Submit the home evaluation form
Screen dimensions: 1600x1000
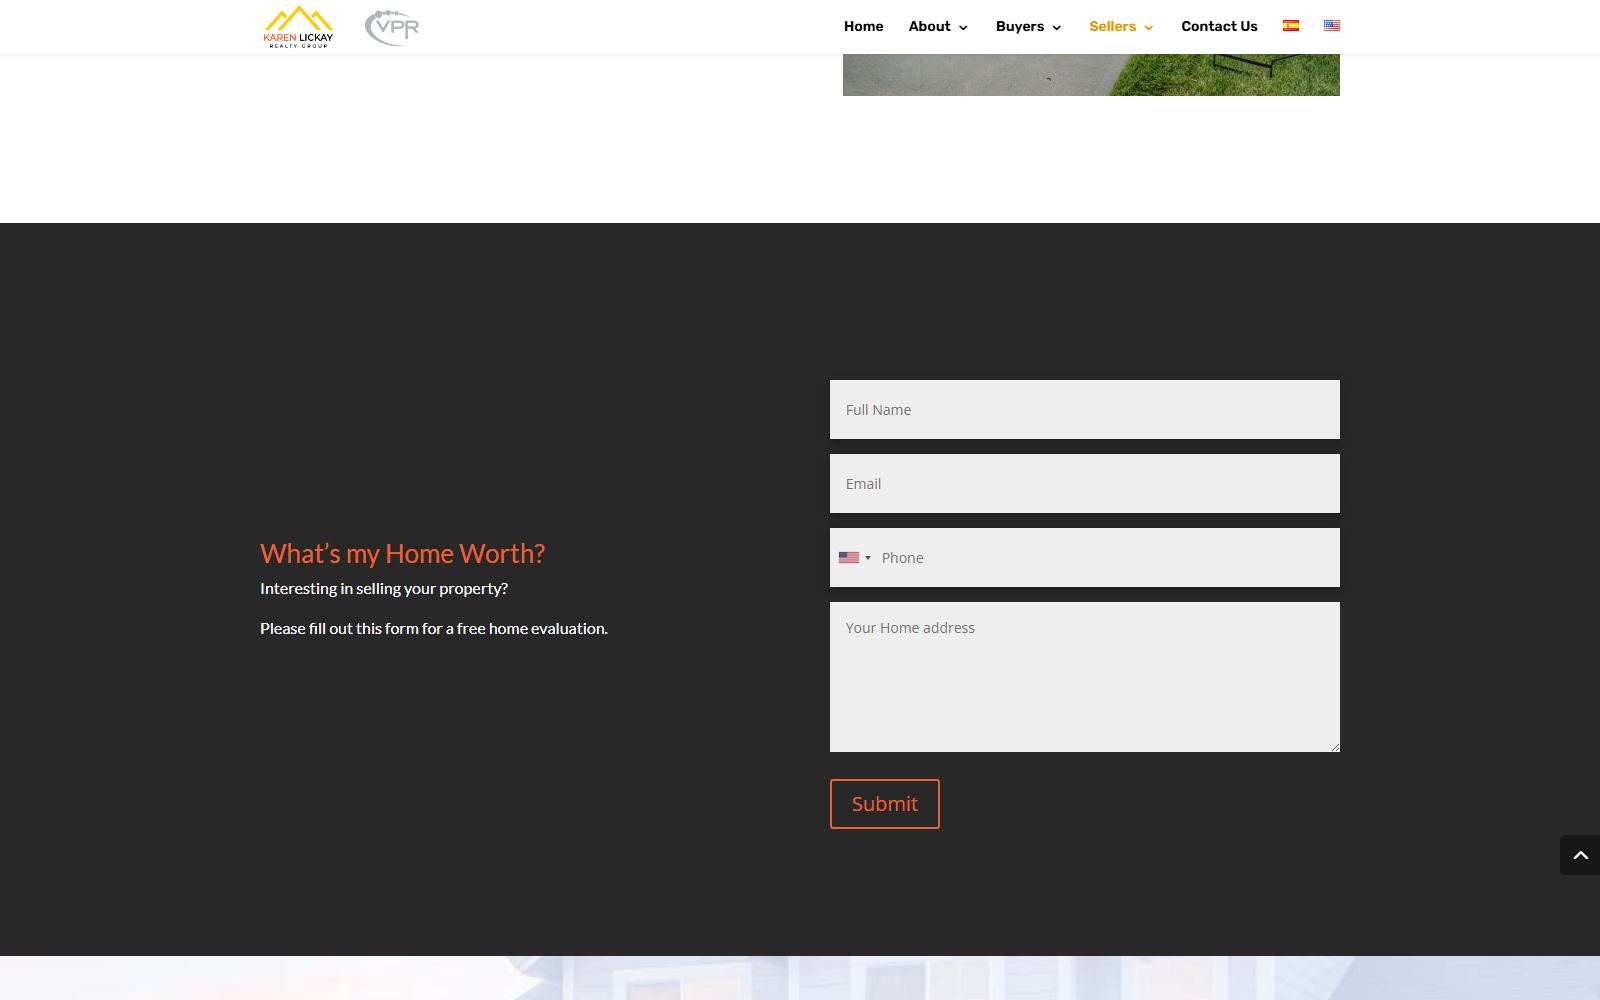(x=885, y=804)
